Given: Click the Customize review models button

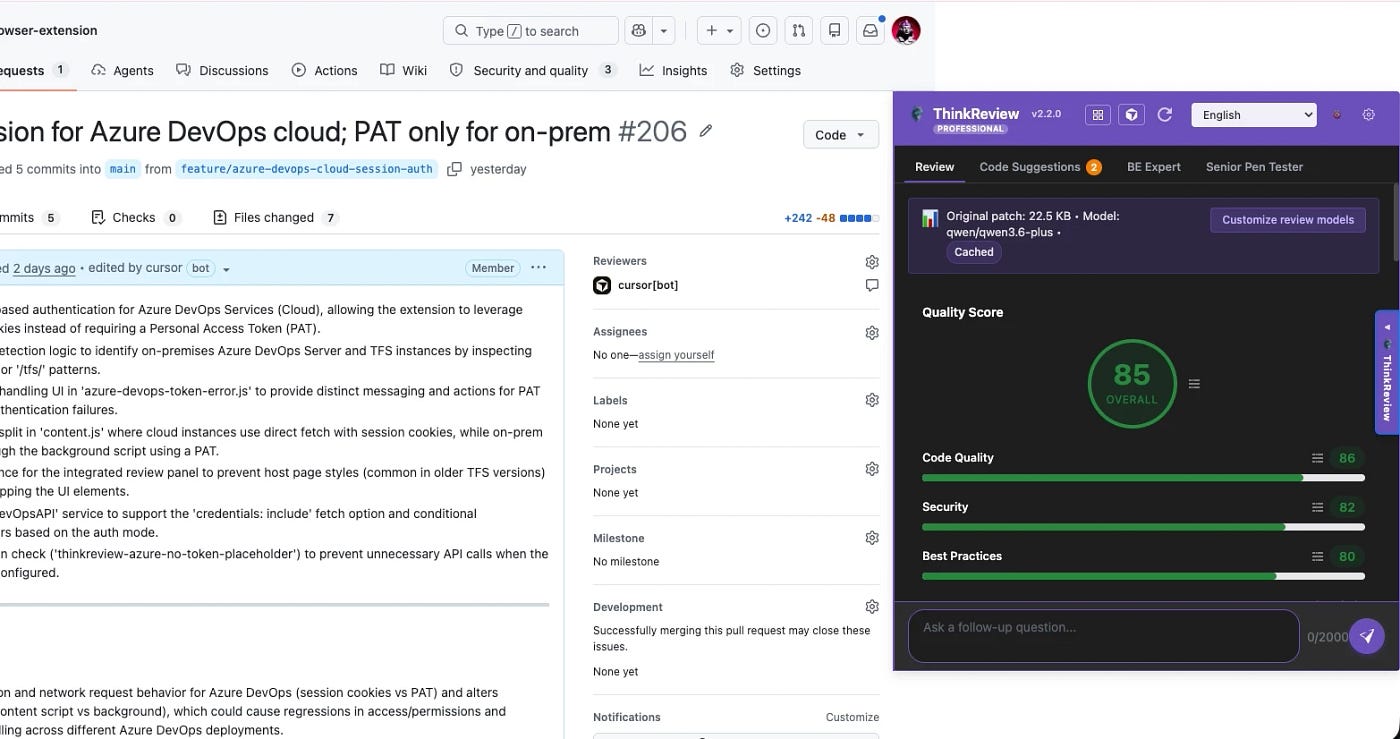Looking at the screenshot, I should coord(1288,219).
